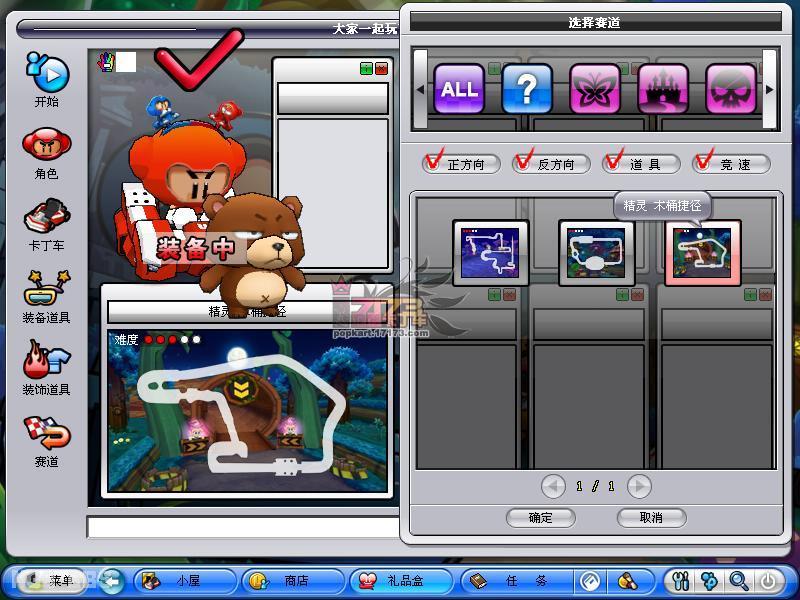This screenshot has height=600, width=800.
Task: Click the red button on player slot panel
Action: [x=381, y=68]
